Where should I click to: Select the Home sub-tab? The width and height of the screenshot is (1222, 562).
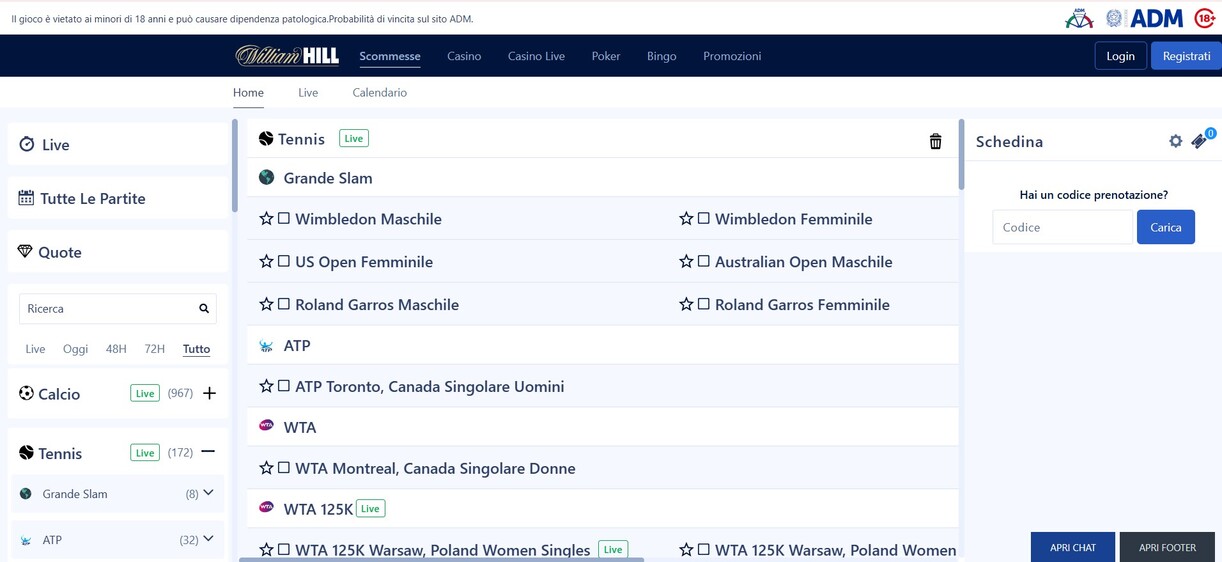tap(248, 93)
